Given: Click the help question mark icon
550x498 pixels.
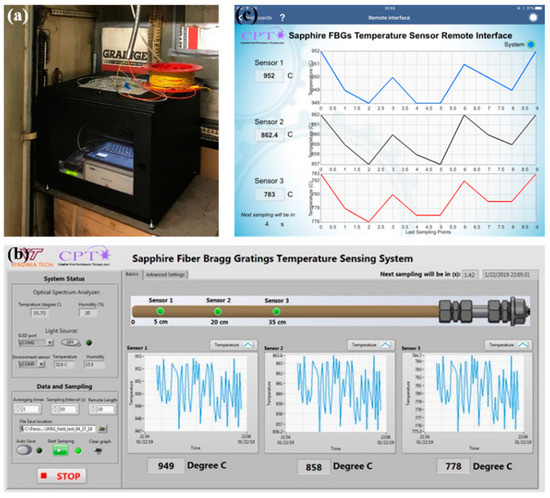Looking at the screenshot, I should [x=282, y=18].
